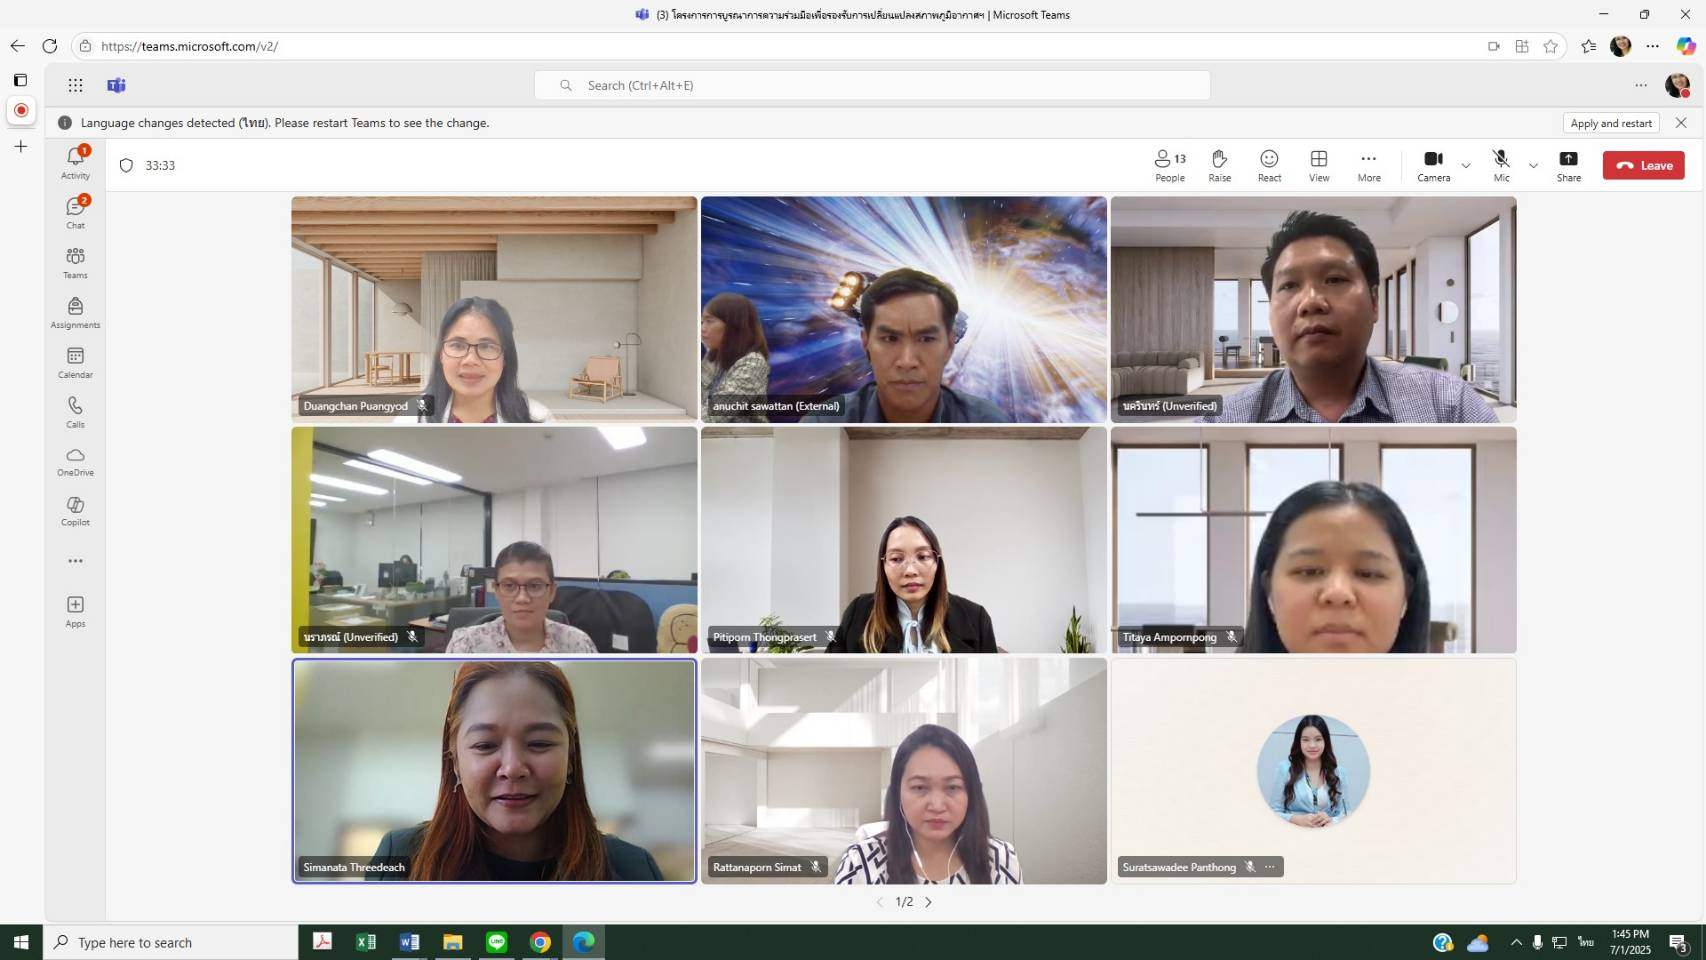This screenshot has width=1706, height=960.
Task: Open the Copilot app in sidebar
Action: [x=75, y=510]
